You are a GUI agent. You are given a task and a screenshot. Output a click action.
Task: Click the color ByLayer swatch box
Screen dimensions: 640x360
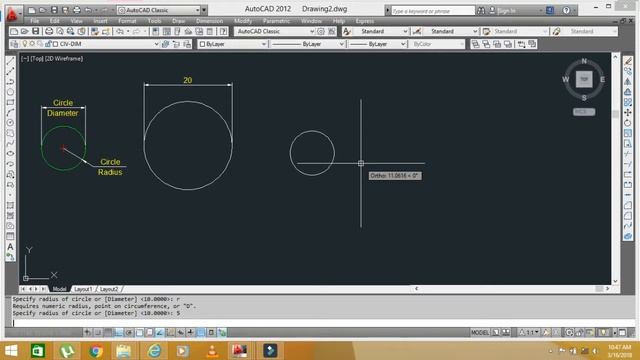pos(202,44)
